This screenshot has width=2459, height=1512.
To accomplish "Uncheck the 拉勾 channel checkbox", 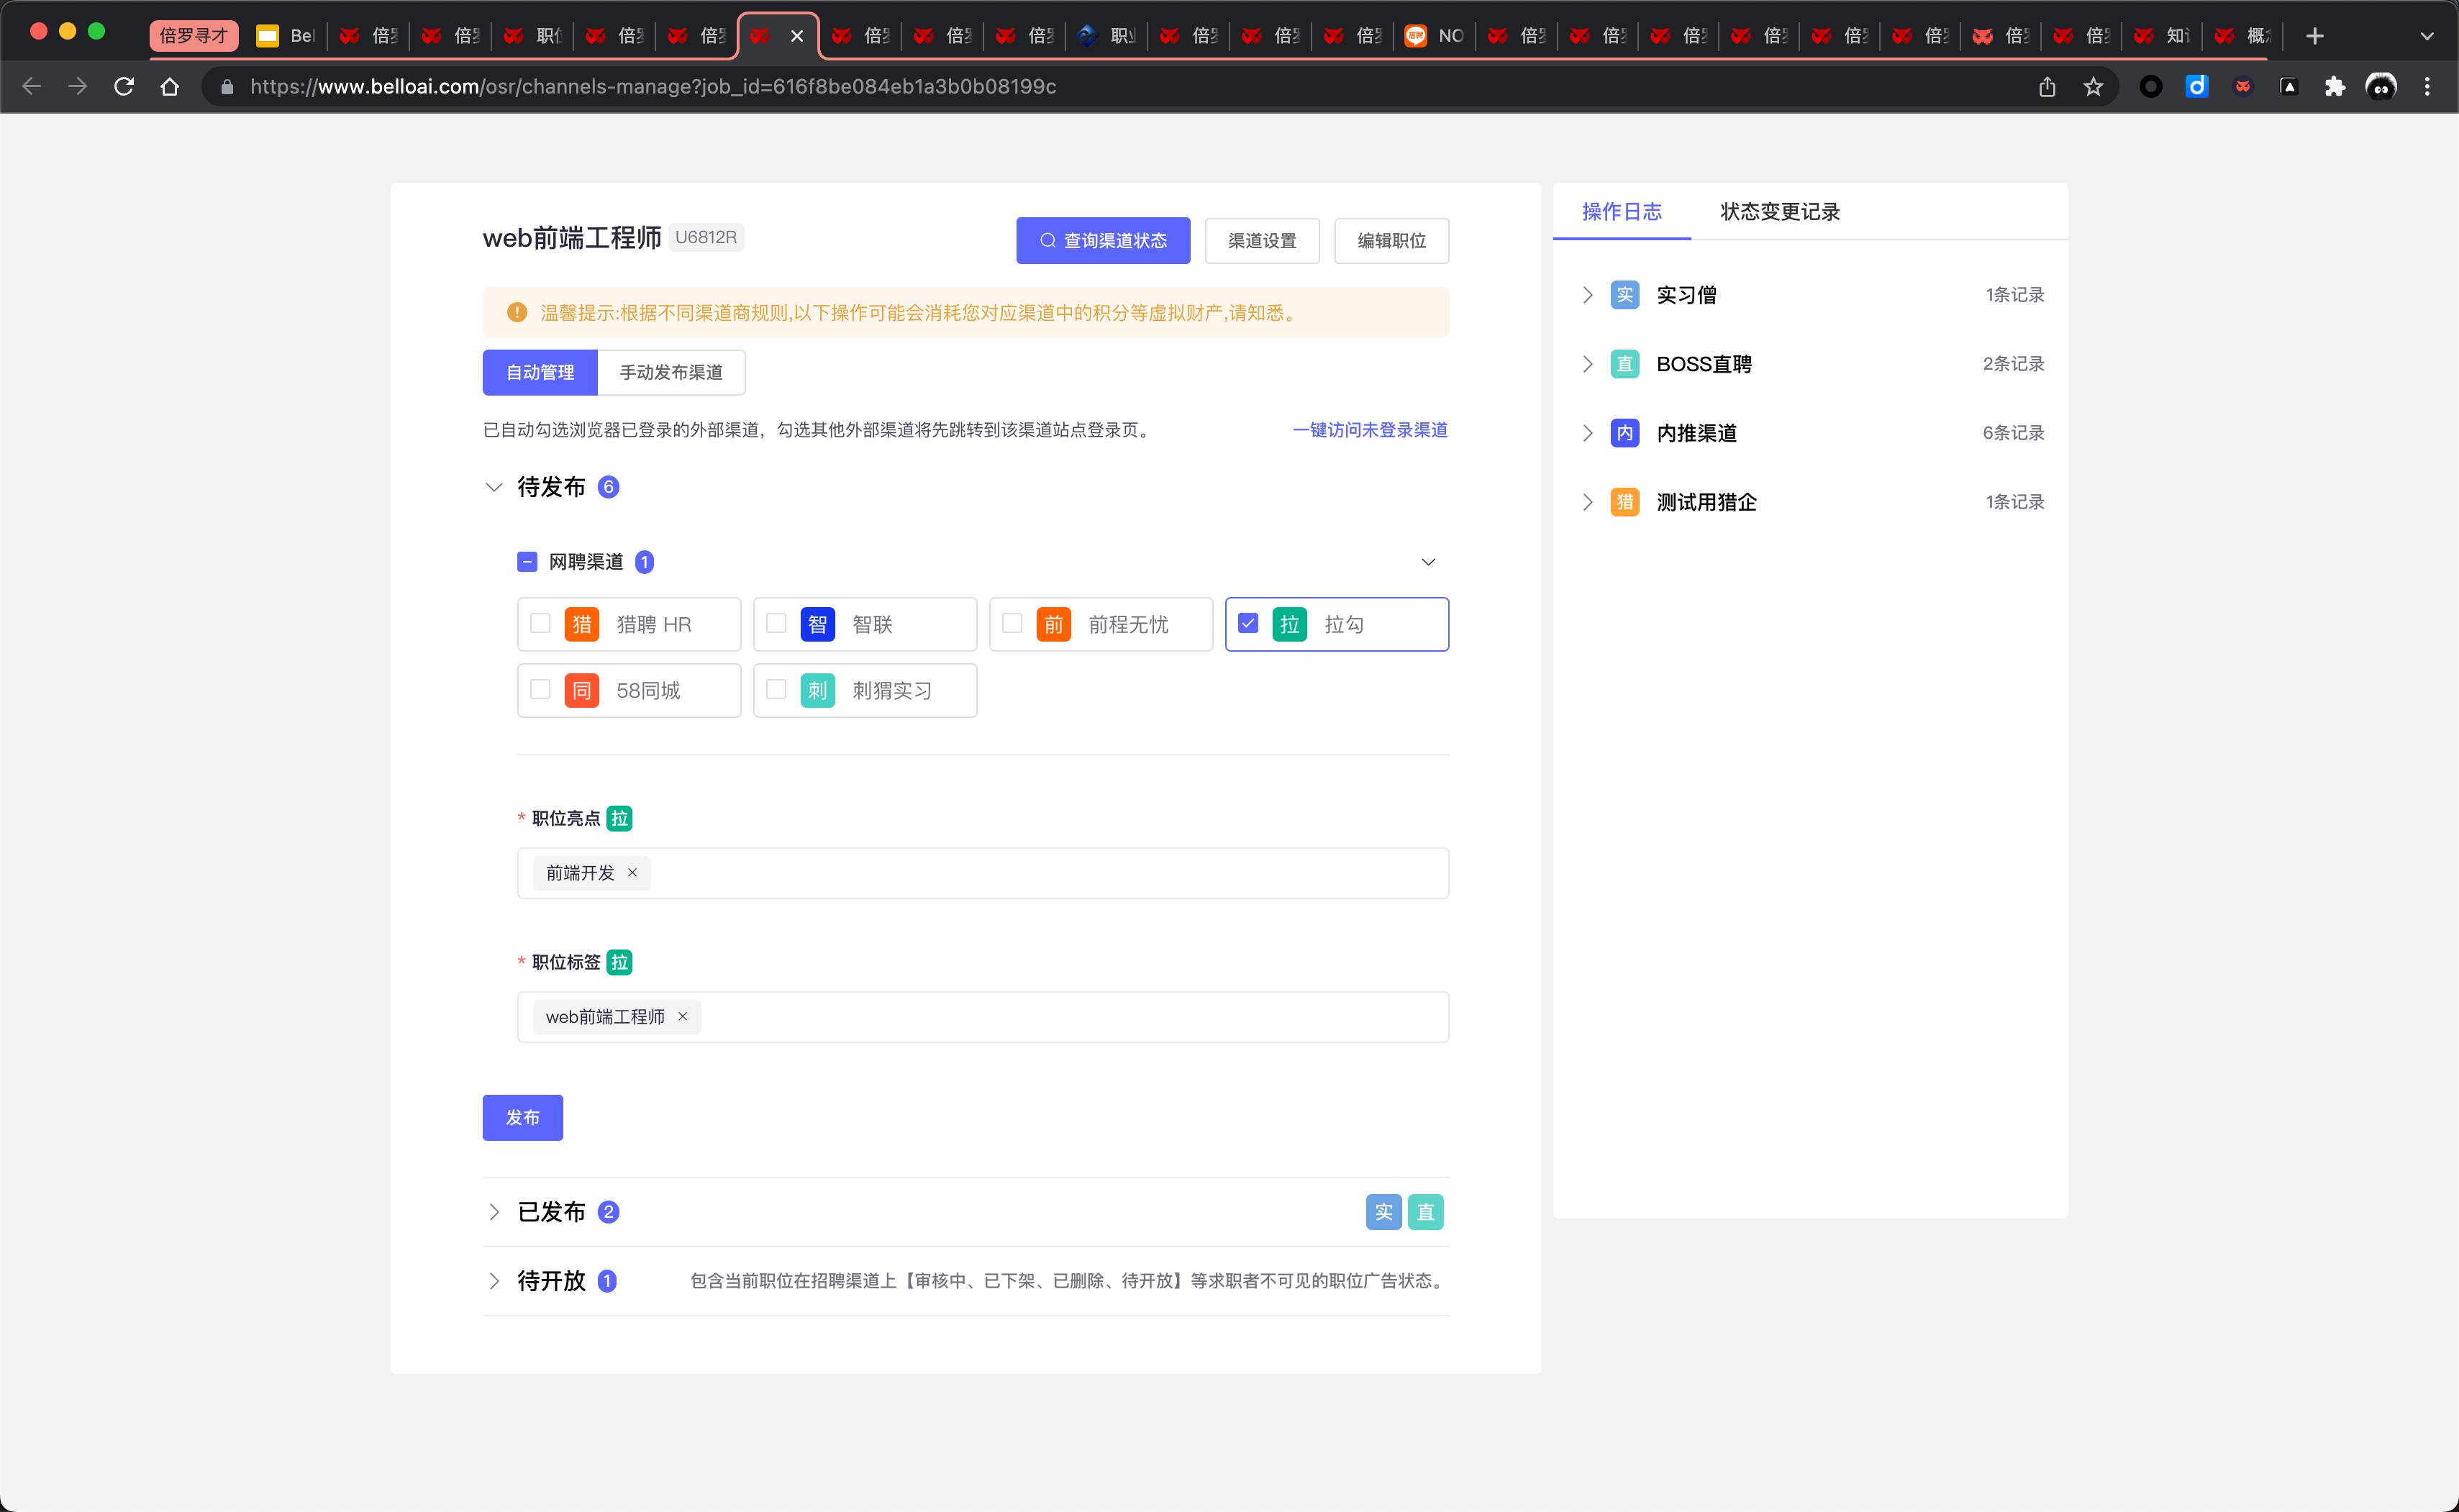I will [x=1248, y=623].
